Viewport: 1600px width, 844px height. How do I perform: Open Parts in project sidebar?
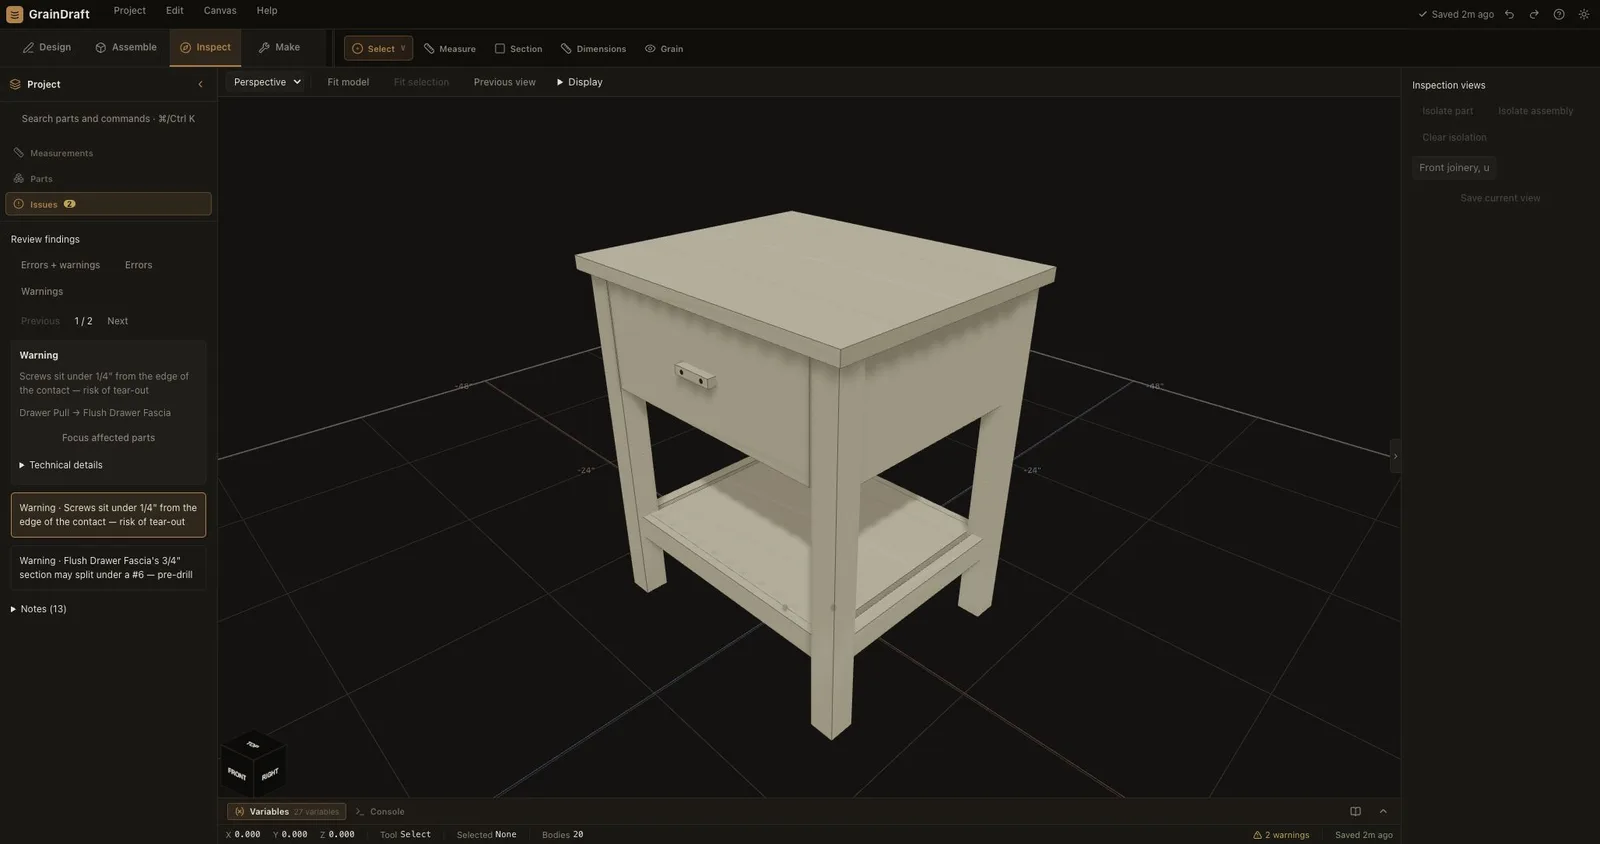click(108, 179)
